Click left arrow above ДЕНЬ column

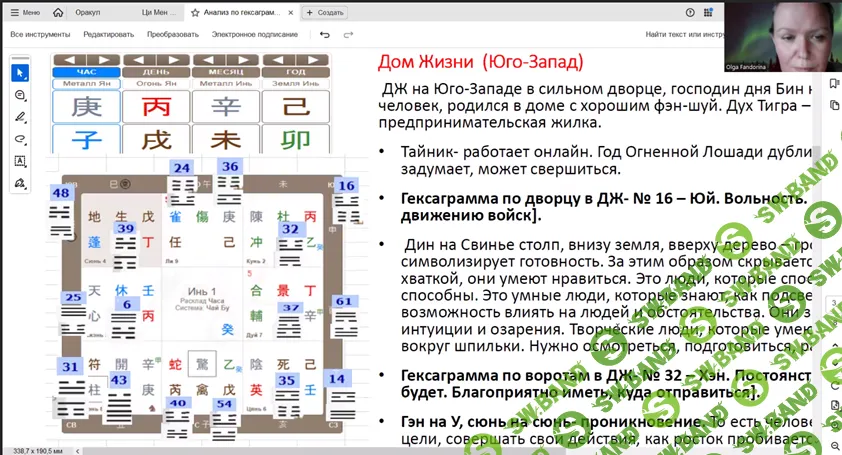tap(139, 60)
